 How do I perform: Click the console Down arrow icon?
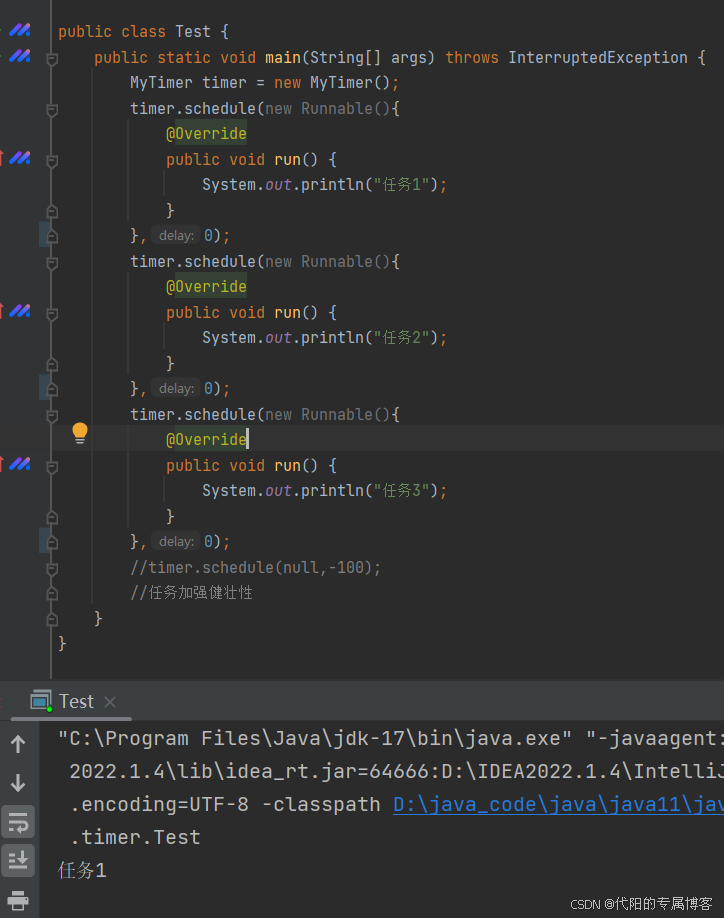[x=18, y=783]
